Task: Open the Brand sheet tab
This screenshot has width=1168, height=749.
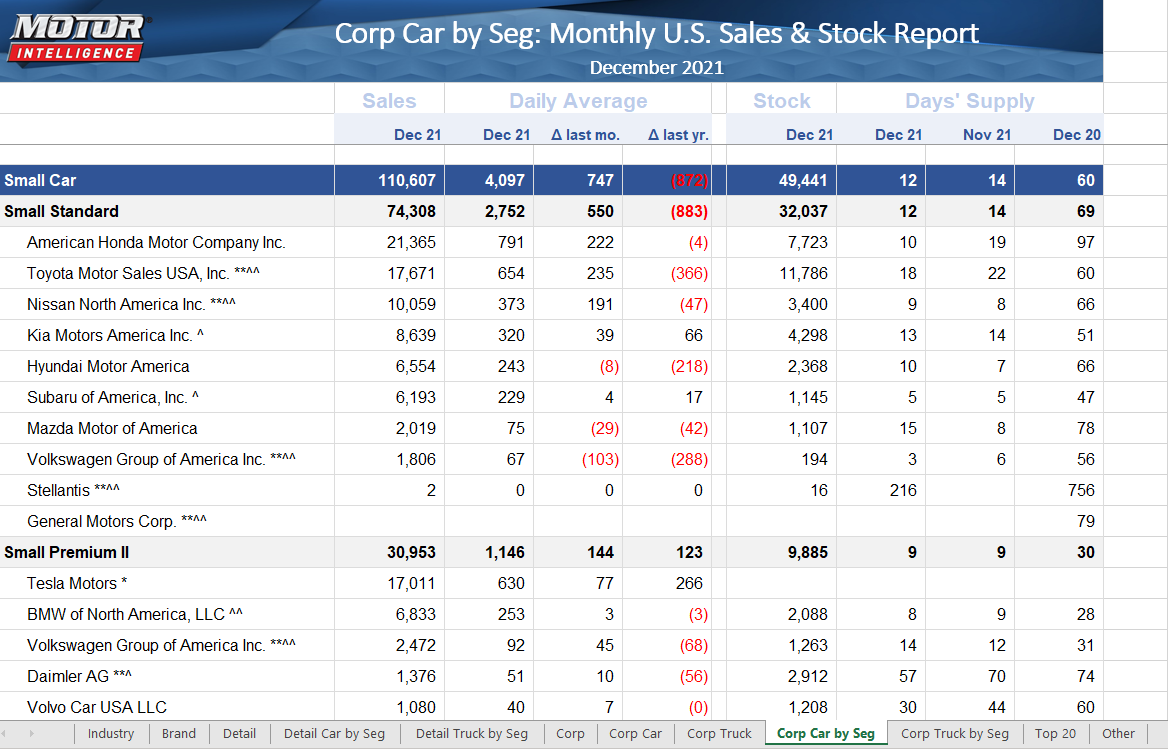Action: (x=179, y=733)
